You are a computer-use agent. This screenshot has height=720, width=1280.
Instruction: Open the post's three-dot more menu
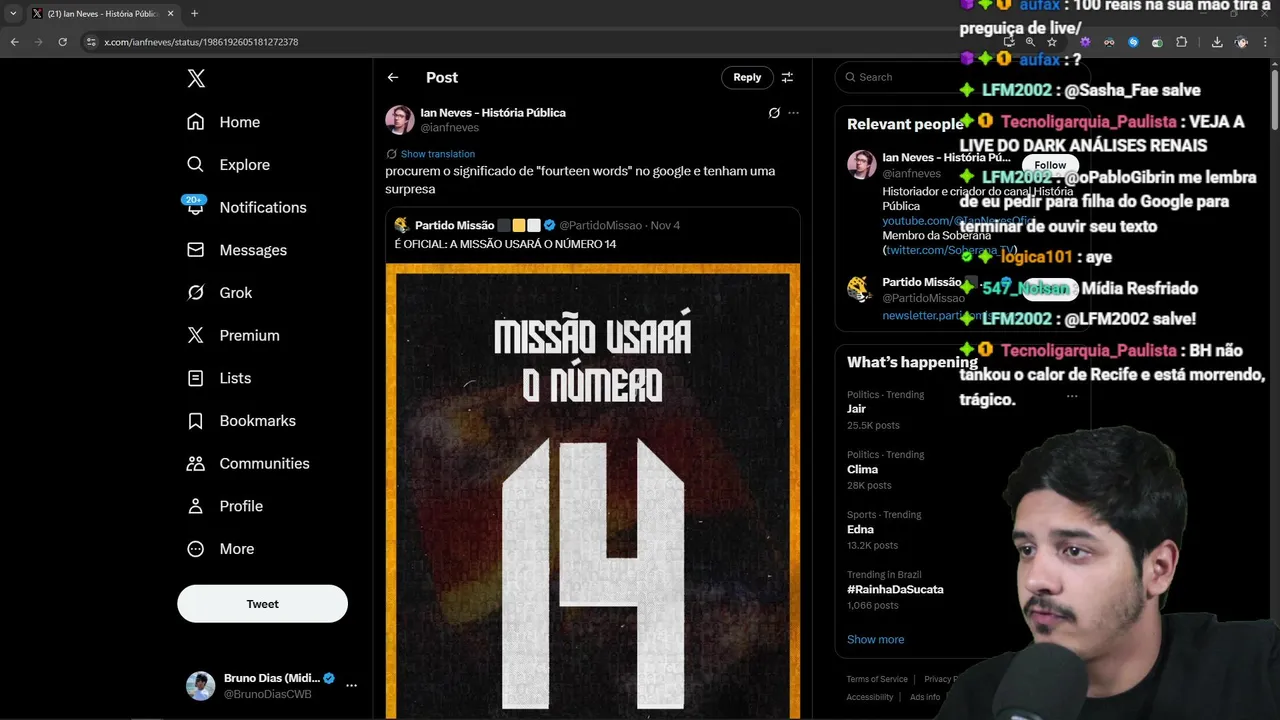coord(793,113)
